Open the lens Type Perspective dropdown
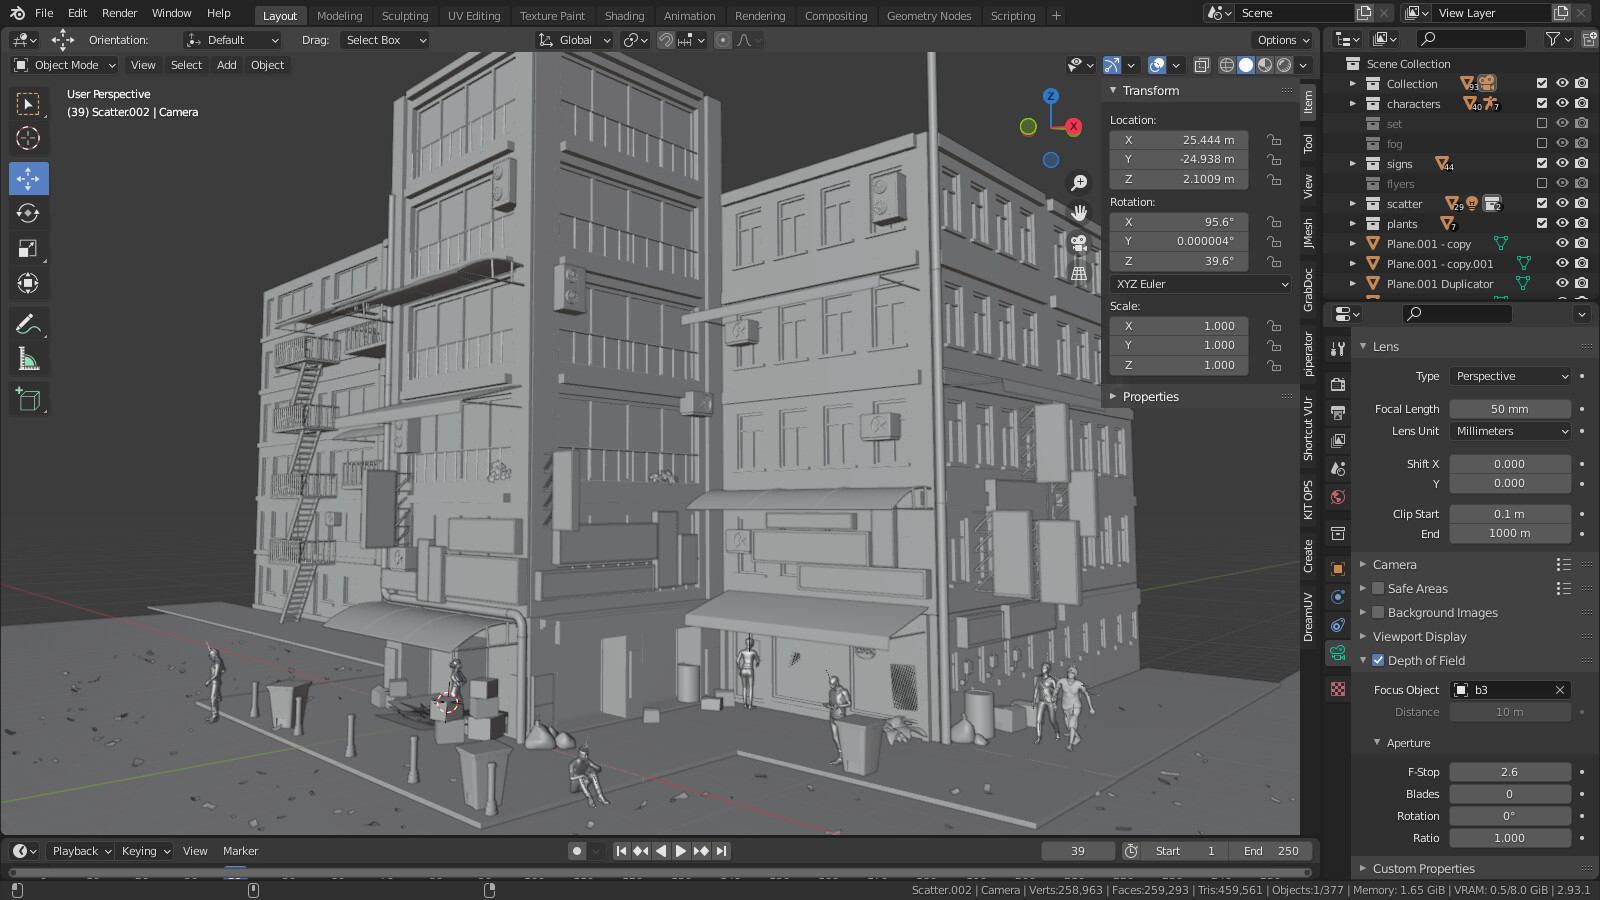 click(1510, 377)
